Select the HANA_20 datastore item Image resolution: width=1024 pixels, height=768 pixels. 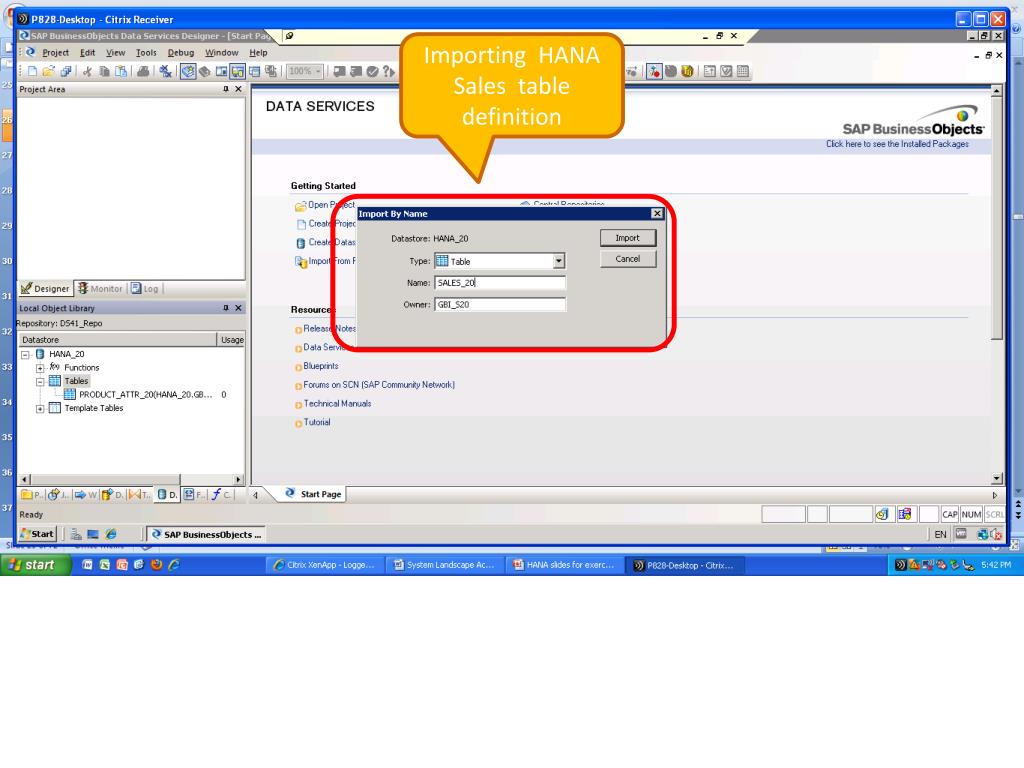67,354
